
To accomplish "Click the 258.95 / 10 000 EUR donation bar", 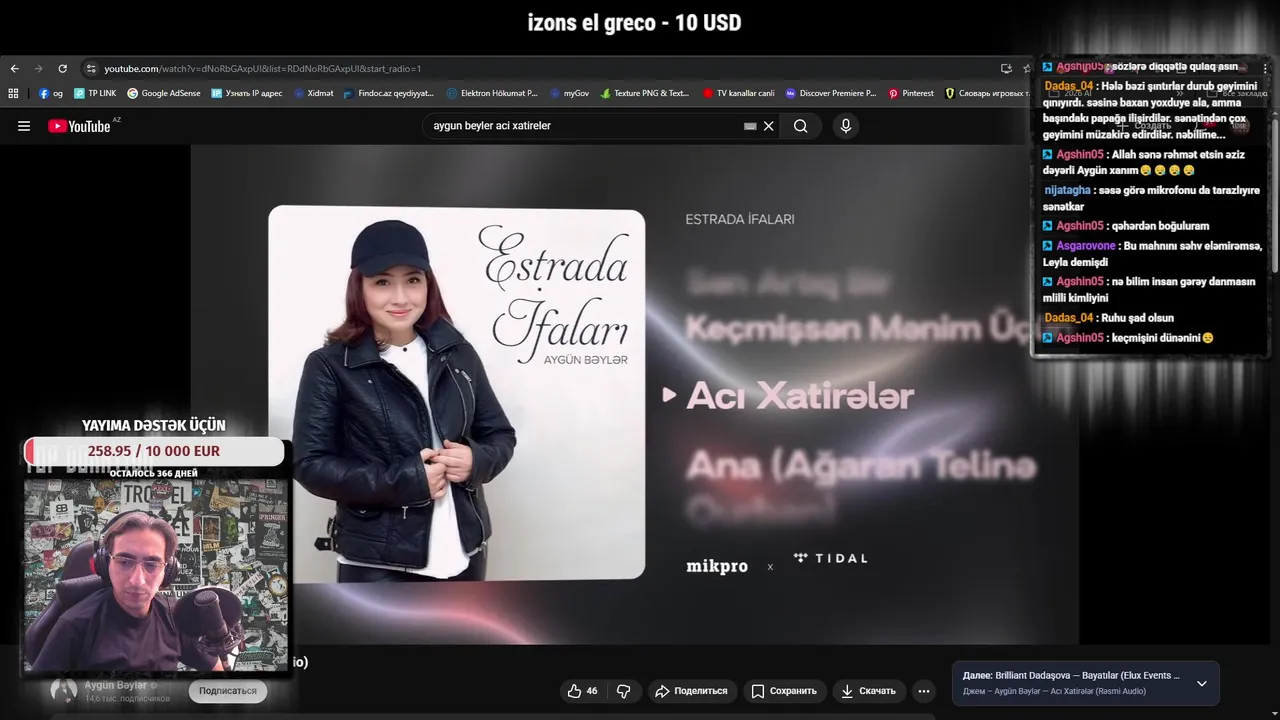I will (154, 451).
